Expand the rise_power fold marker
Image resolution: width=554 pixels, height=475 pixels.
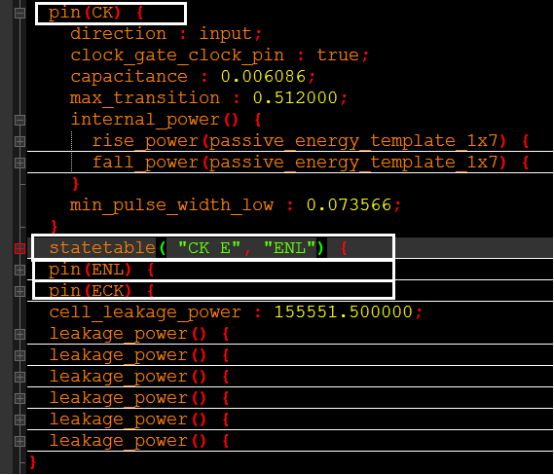click(20, 142)
